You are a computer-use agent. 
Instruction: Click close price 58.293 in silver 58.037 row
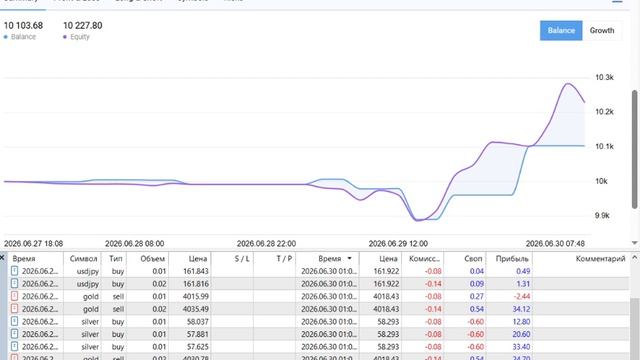click(x=388, y=322)
